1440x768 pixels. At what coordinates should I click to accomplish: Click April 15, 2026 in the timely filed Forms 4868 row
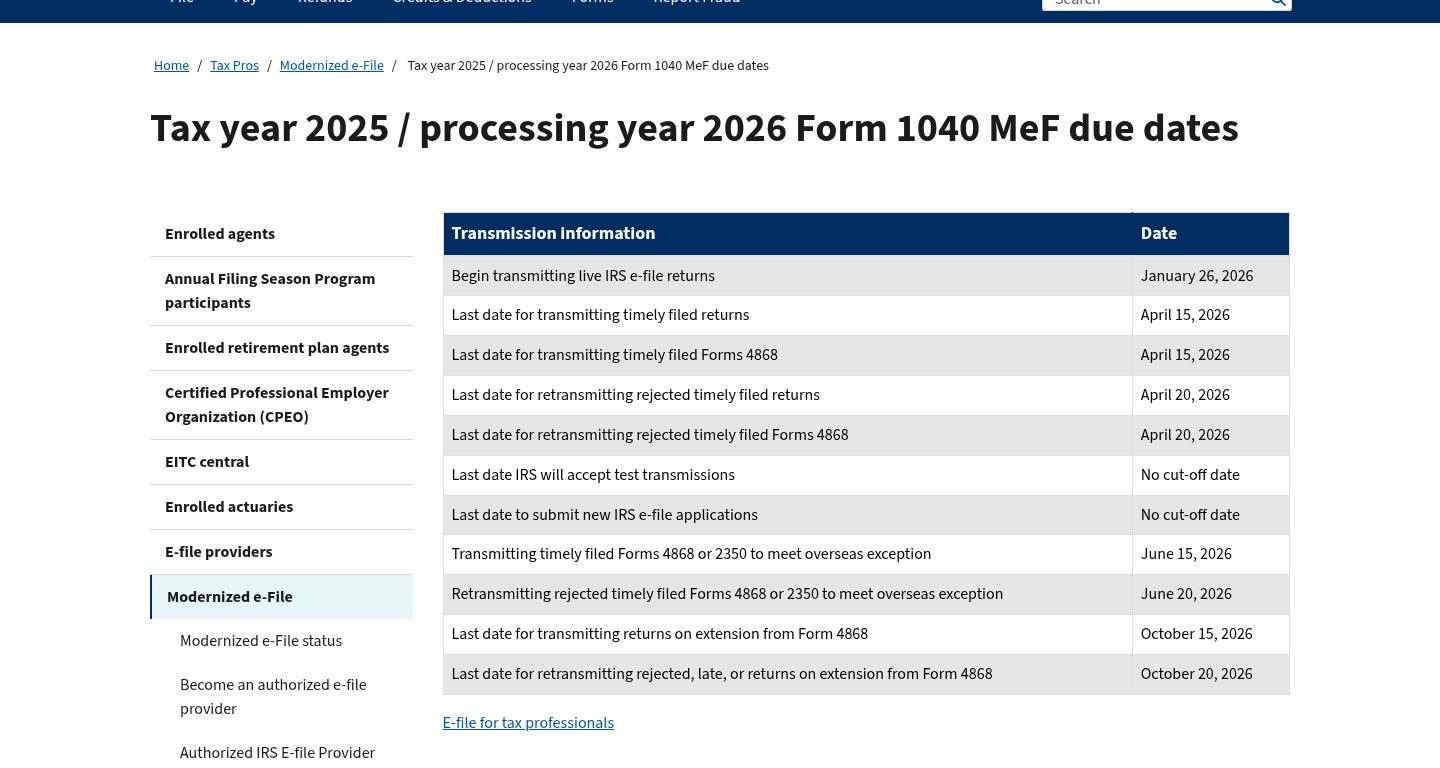(x=1211, y=356)
